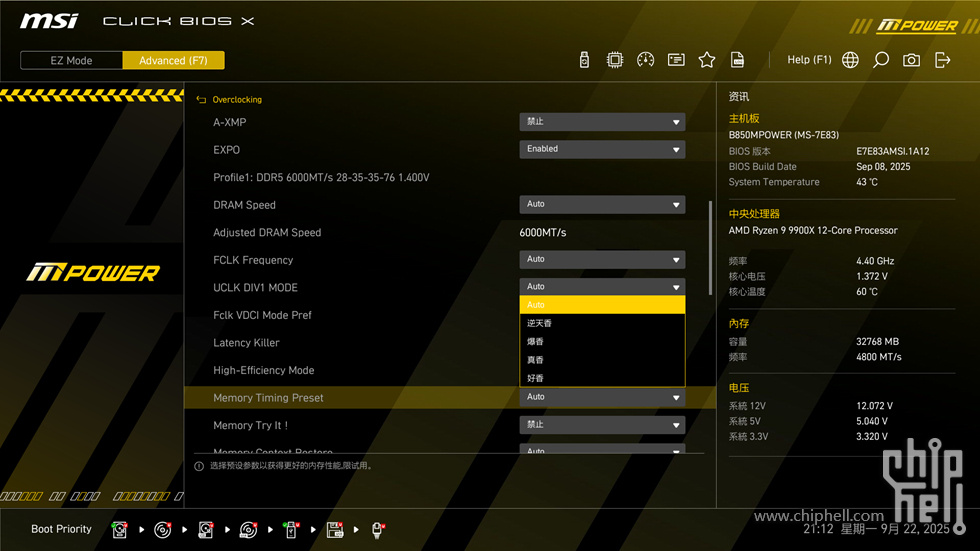Open the CPU chip info icon

(614, 60)
